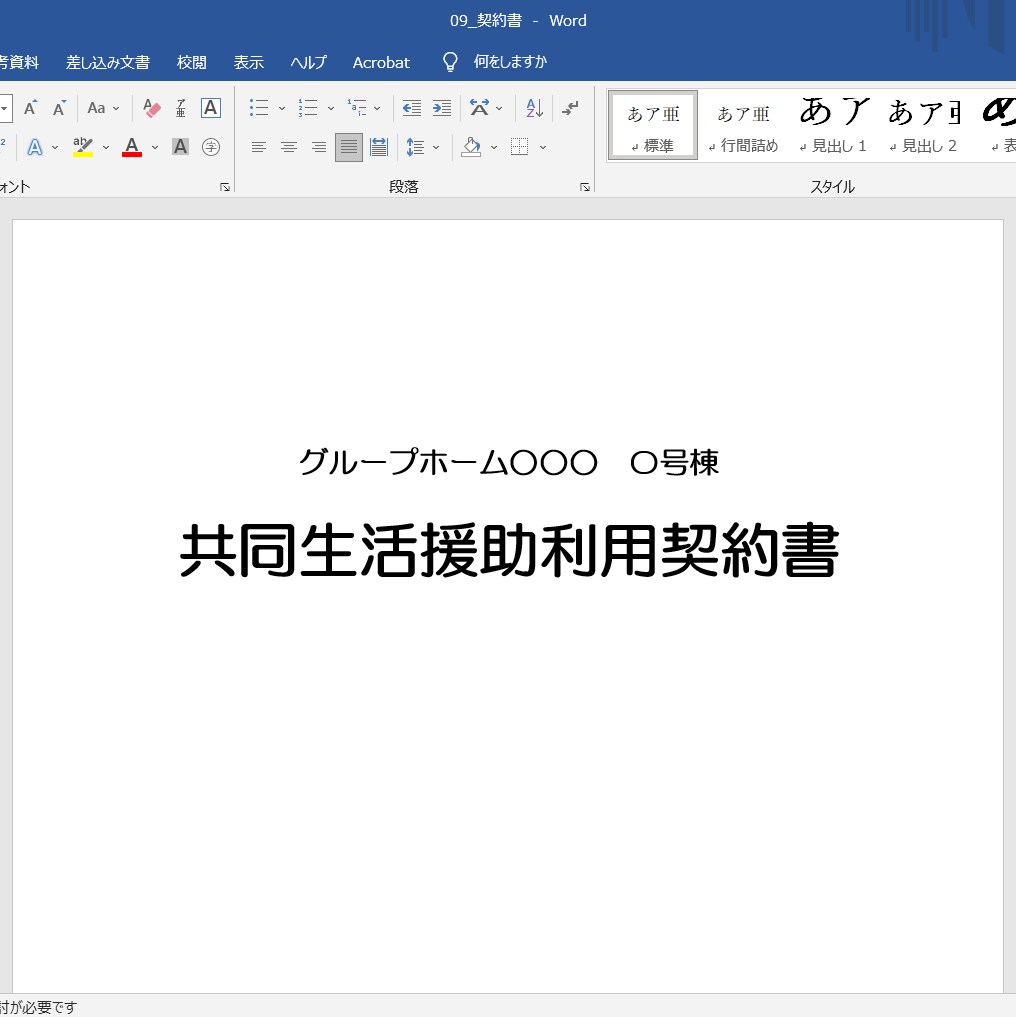1016x1017 pixels.
Task: Apply the 行間詰め style
Action: click(743, 125)
